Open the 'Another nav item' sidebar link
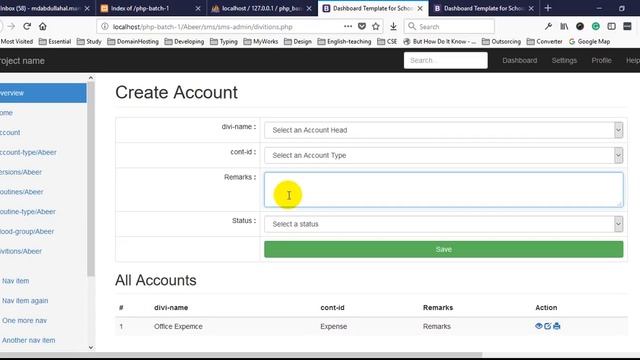 [29, 340]
